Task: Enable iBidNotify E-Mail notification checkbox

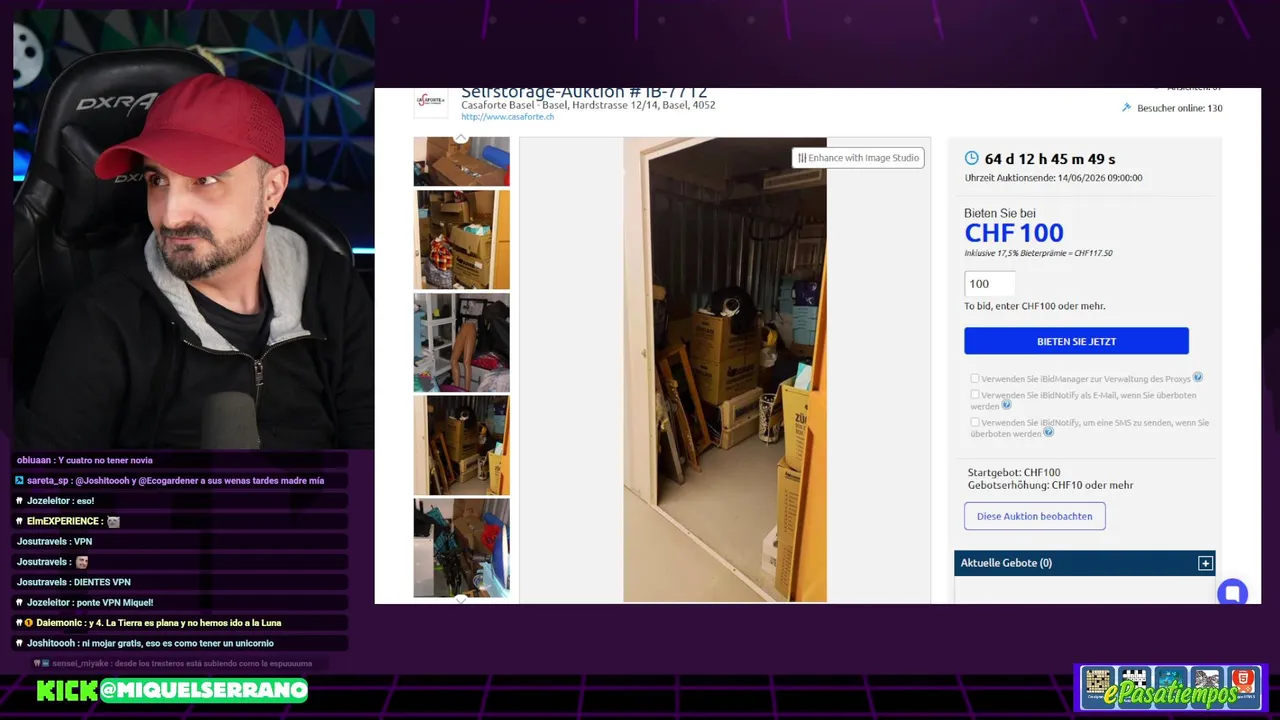Action: (975, 395)
